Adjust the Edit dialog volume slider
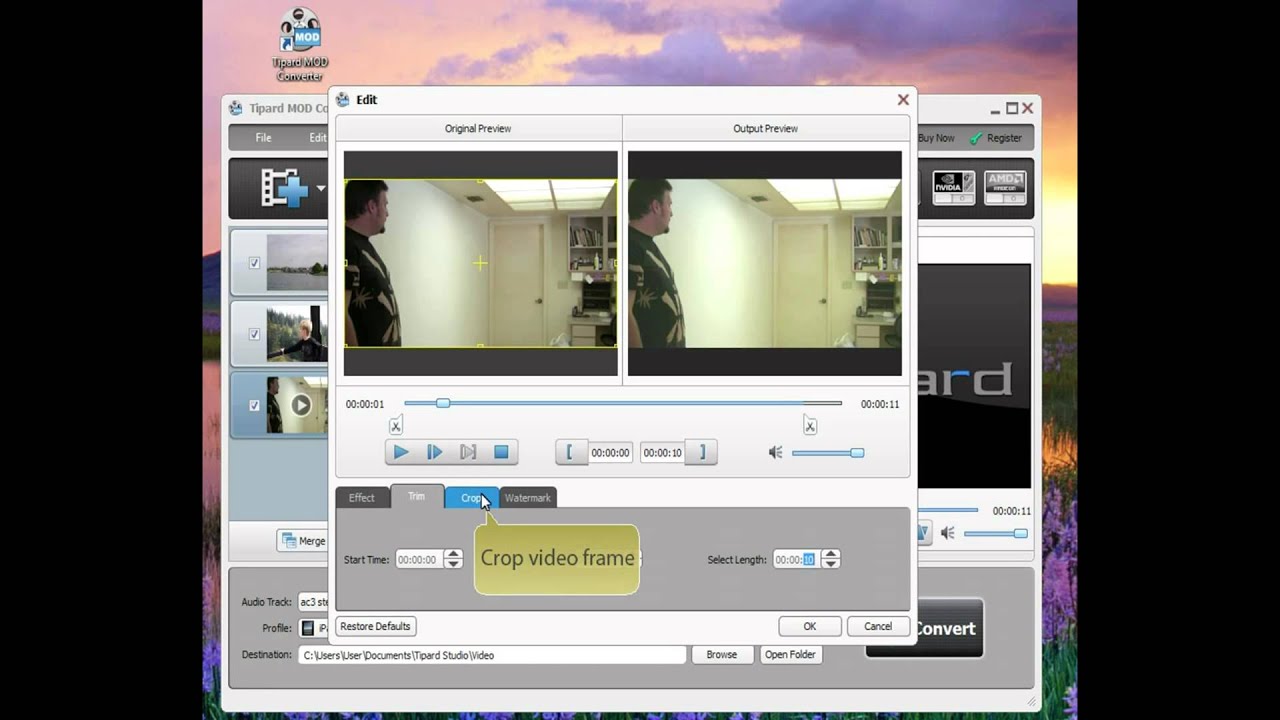 pyautogui.click(x=828, y=453)
